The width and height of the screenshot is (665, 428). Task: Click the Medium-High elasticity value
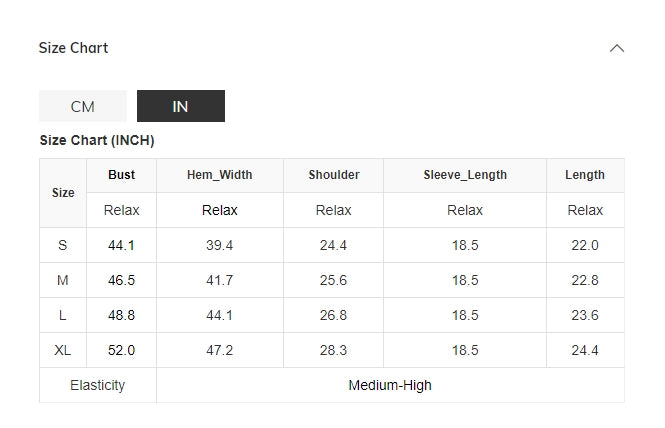click(x=390, y=385)
